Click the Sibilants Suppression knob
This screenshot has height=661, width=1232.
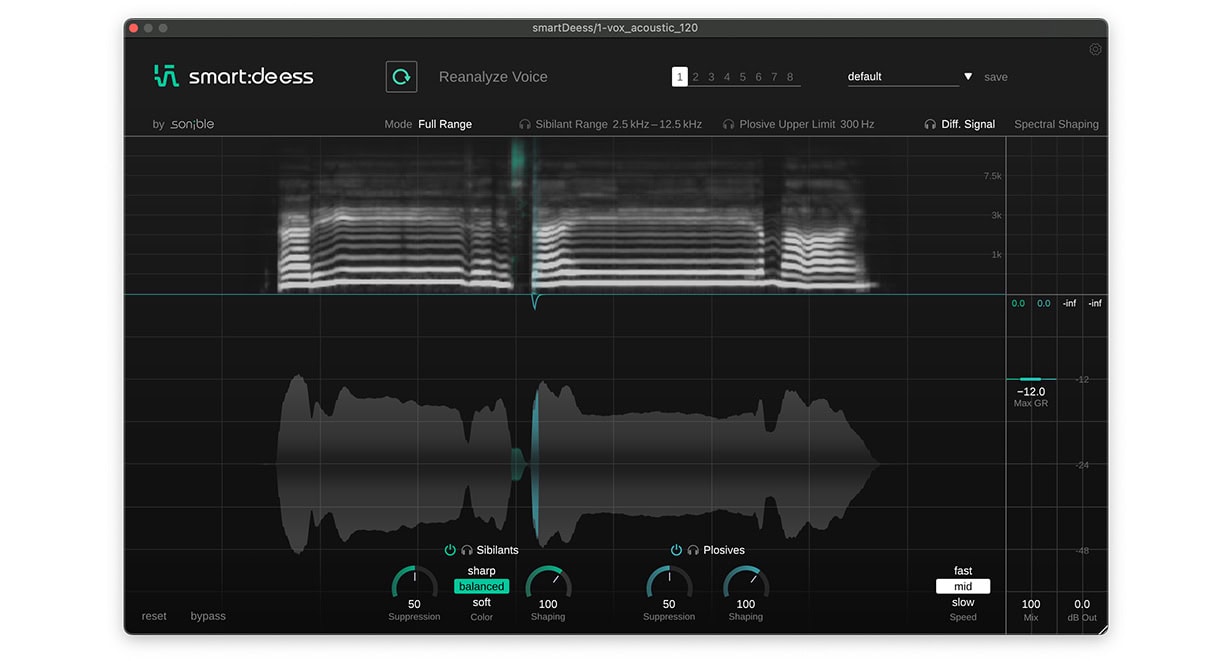click(x=414, y=582)
